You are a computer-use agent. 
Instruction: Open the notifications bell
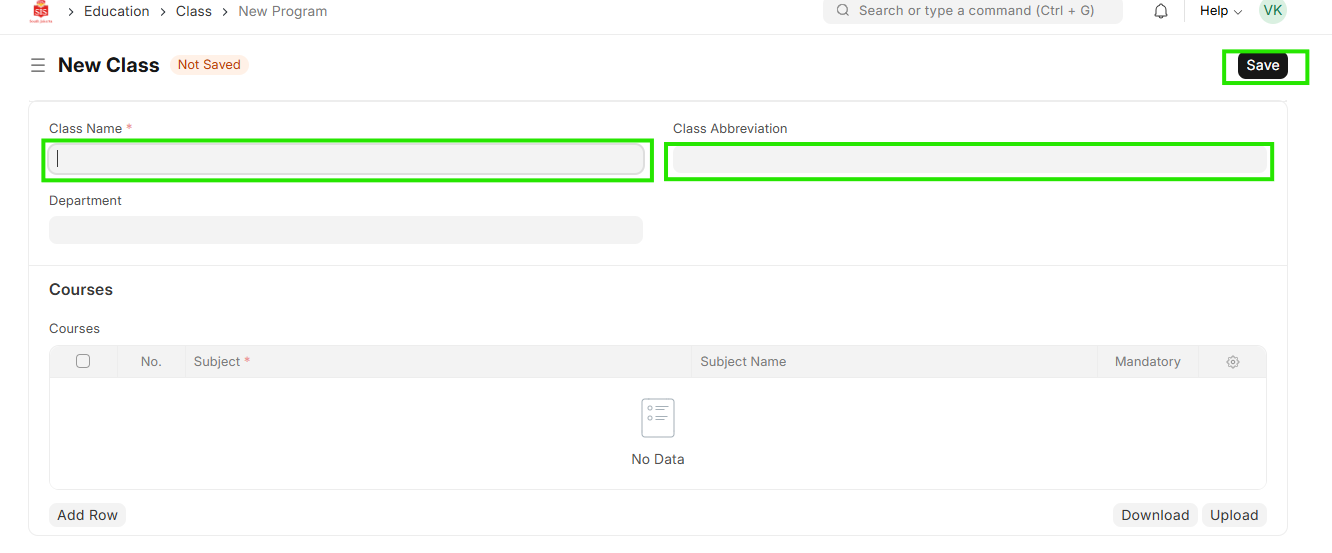click(x=1161, y=11)
